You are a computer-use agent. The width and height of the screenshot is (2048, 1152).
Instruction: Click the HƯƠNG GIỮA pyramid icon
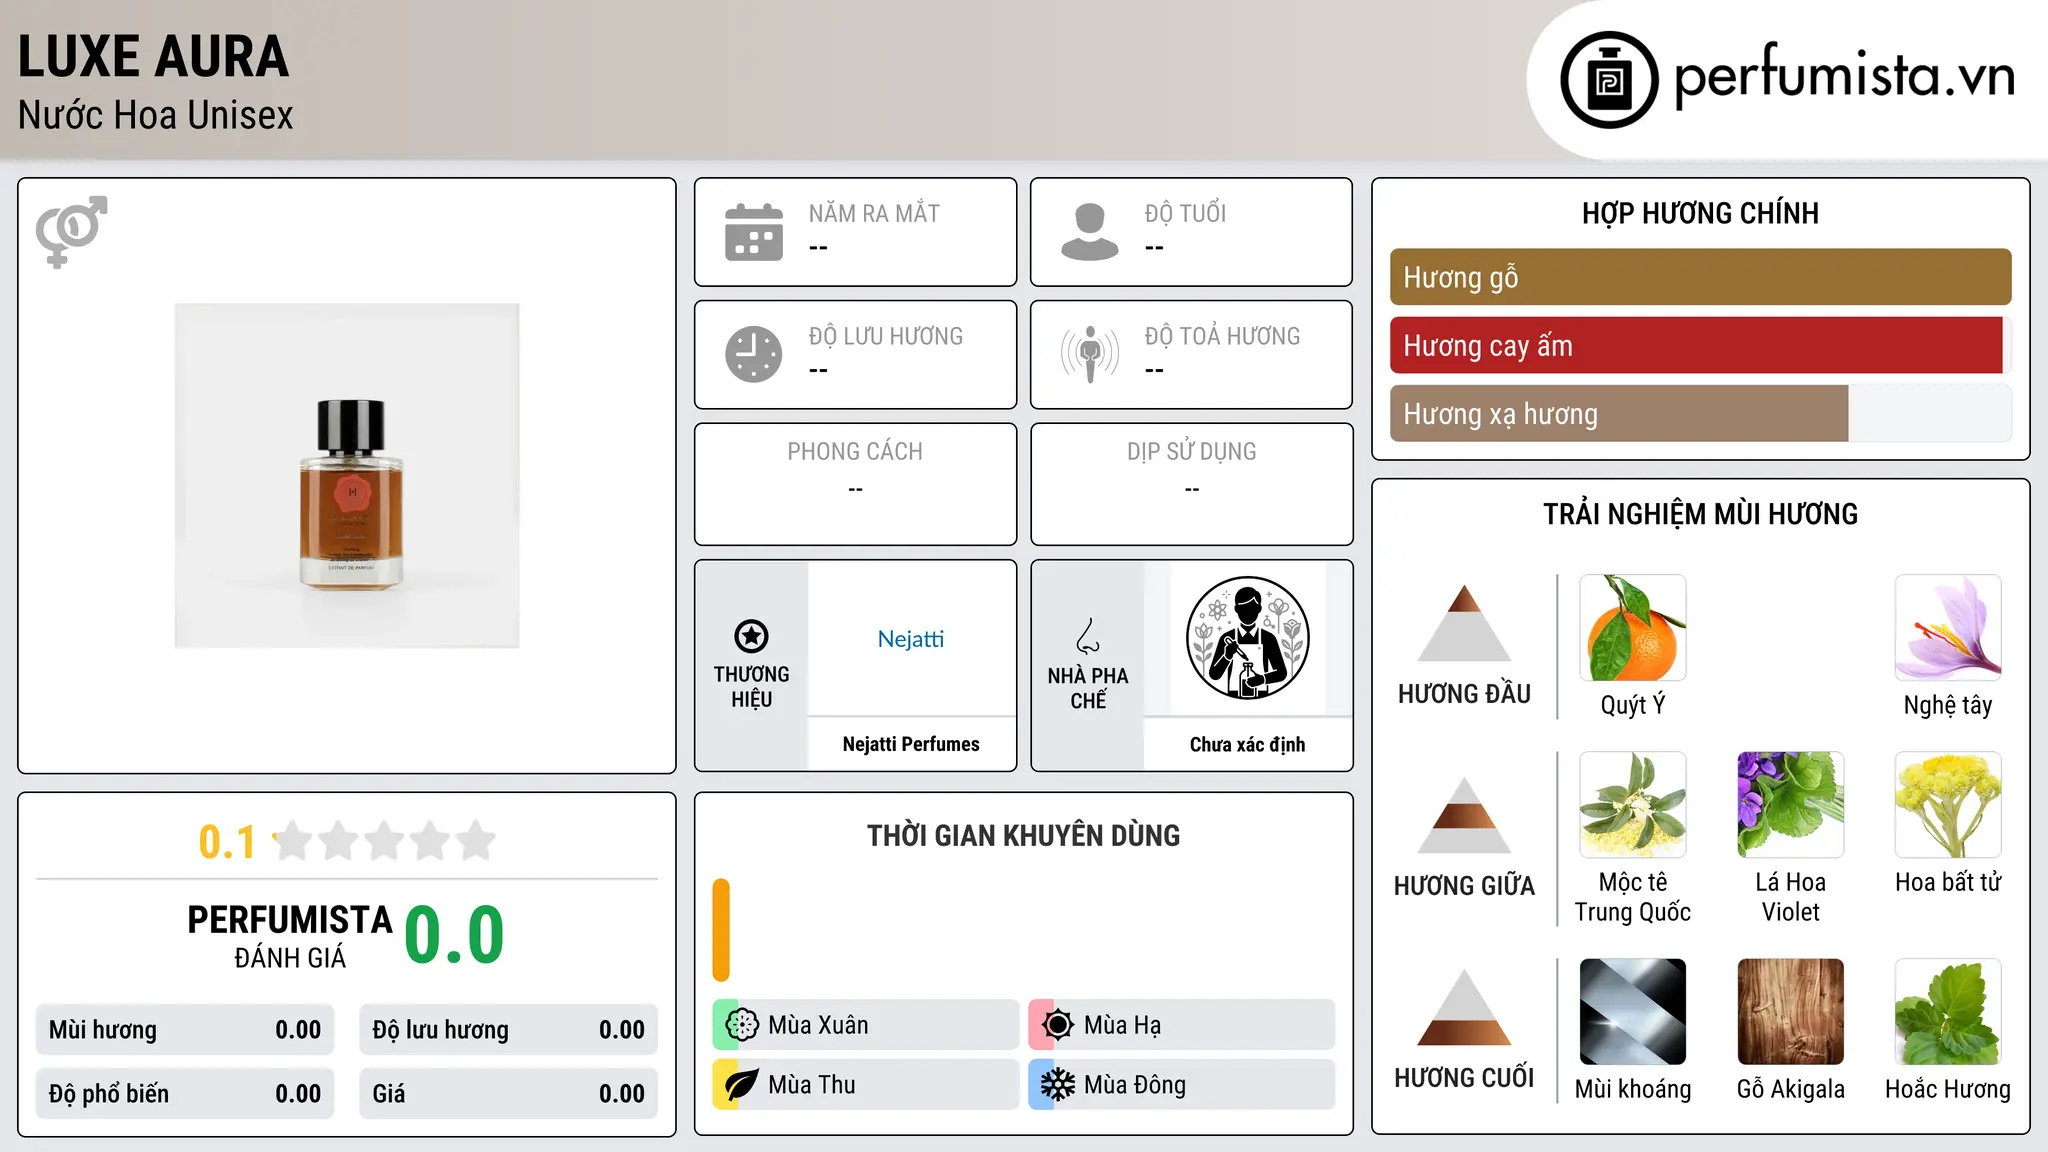pyautogui.click(x=1464, y=815)
